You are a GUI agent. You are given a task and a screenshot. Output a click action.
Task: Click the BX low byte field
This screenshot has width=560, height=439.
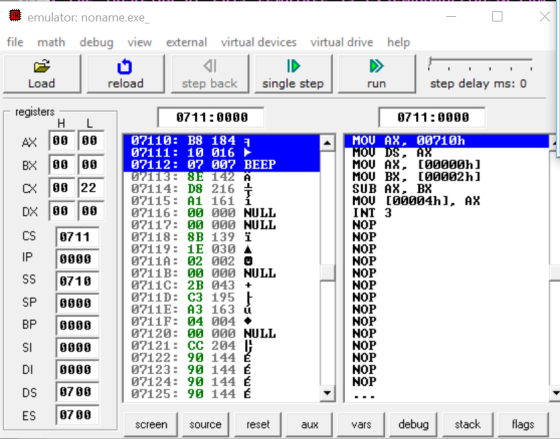pyautogui.click(x=90, y=165)
